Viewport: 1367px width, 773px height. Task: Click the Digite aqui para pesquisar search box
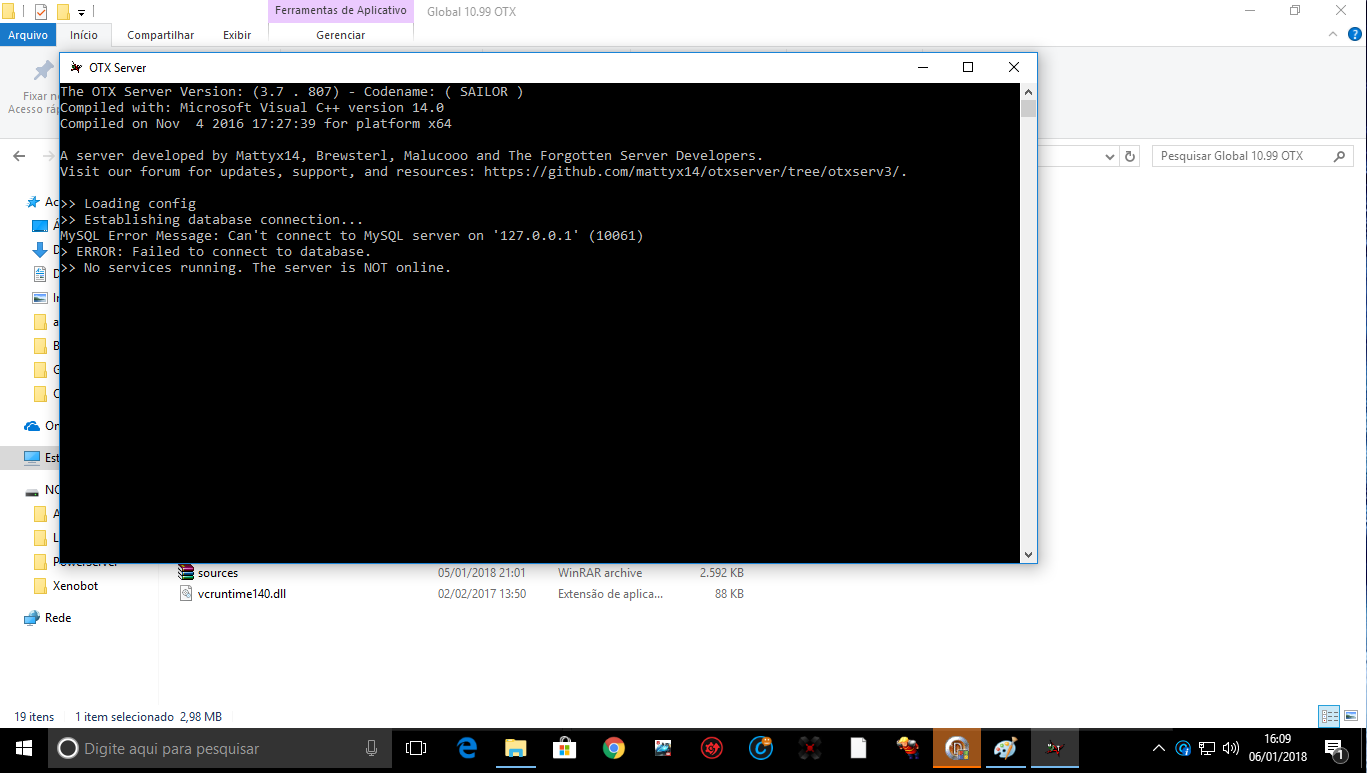220,748
